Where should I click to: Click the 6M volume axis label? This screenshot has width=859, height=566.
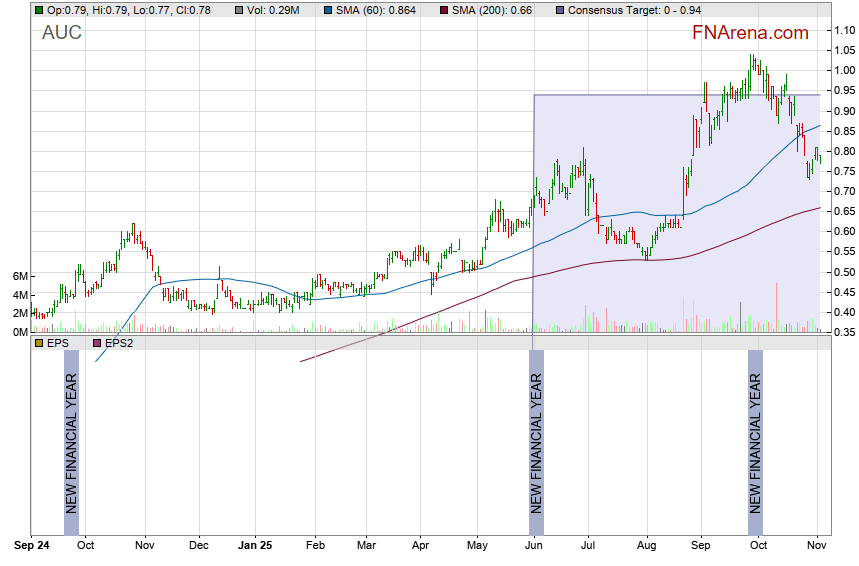click(19, 276)
